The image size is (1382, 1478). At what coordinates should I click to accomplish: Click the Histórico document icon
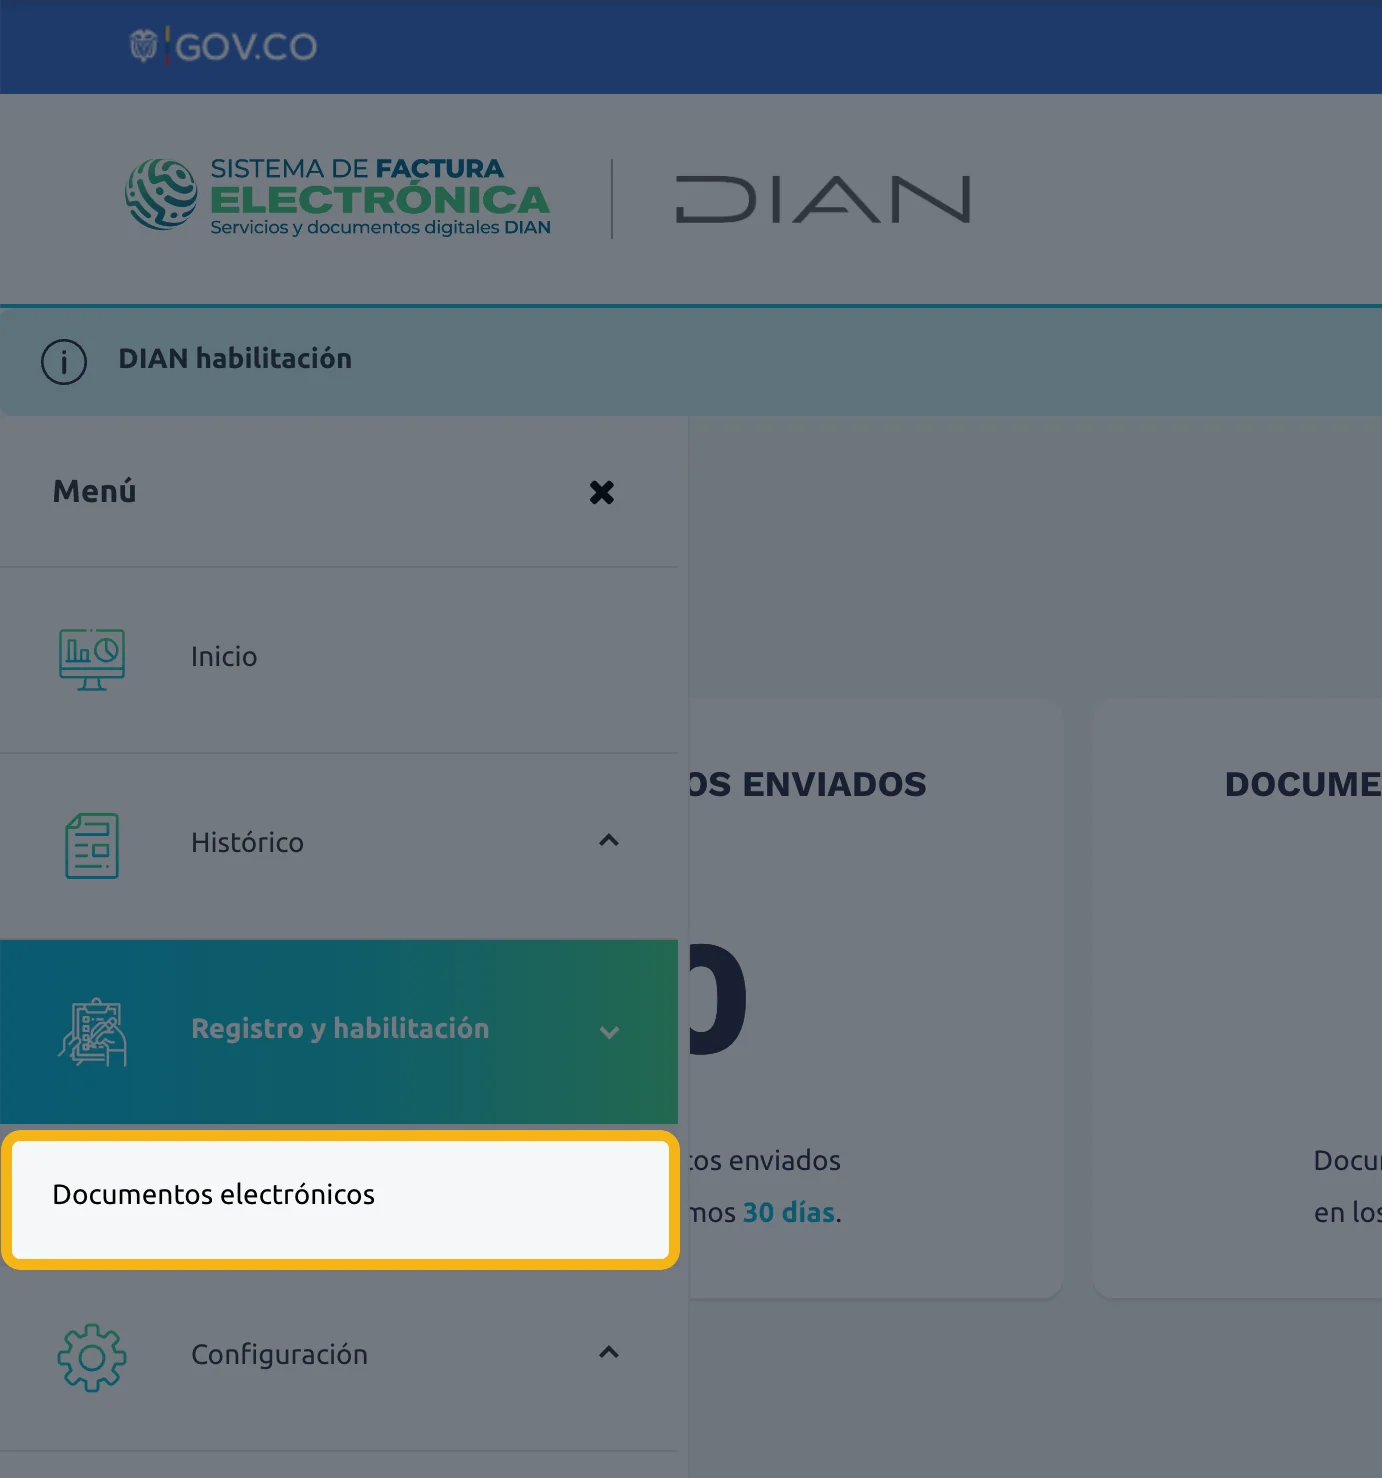(92, 845)
